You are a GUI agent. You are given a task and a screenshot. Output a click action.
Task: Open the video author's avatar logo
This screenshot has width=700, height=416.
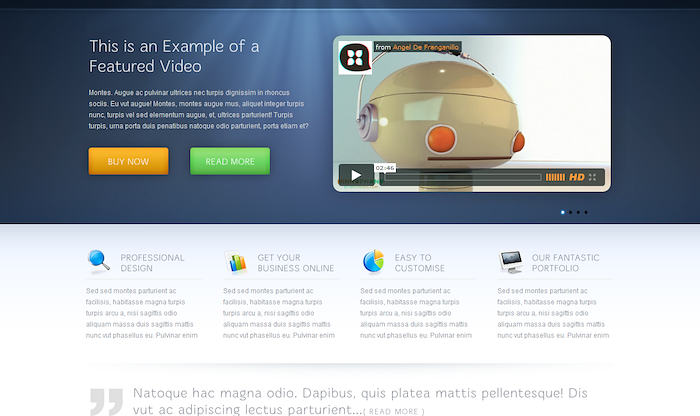pos(355,58)
